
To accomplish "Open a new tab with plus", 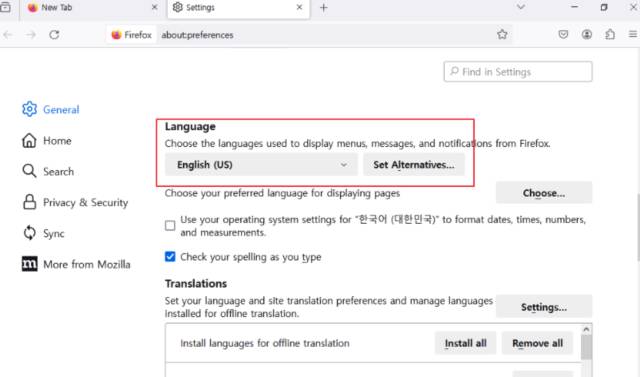I will (324, 7).
